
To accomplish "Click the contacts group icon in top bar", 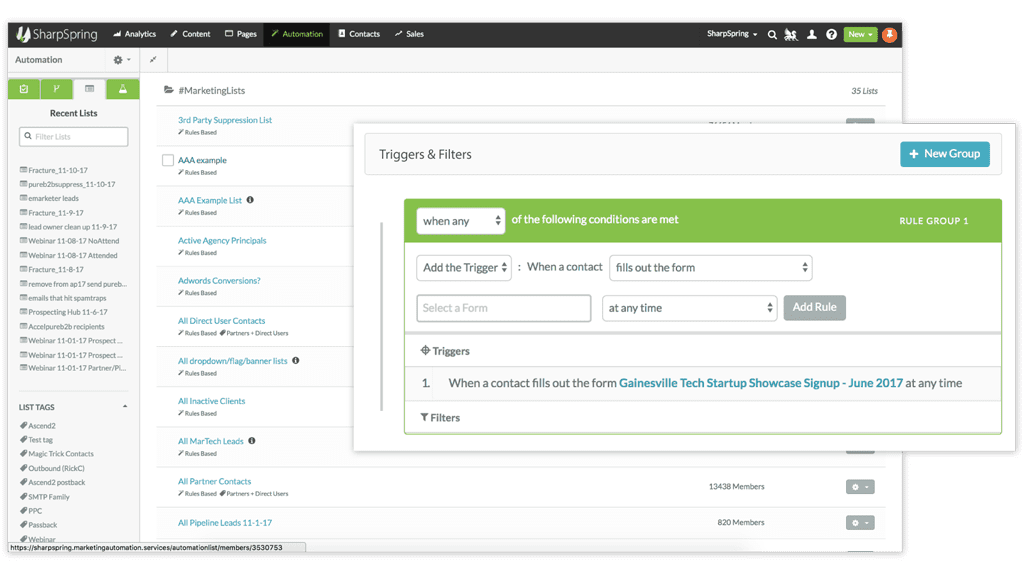I will tap(791, 35).
